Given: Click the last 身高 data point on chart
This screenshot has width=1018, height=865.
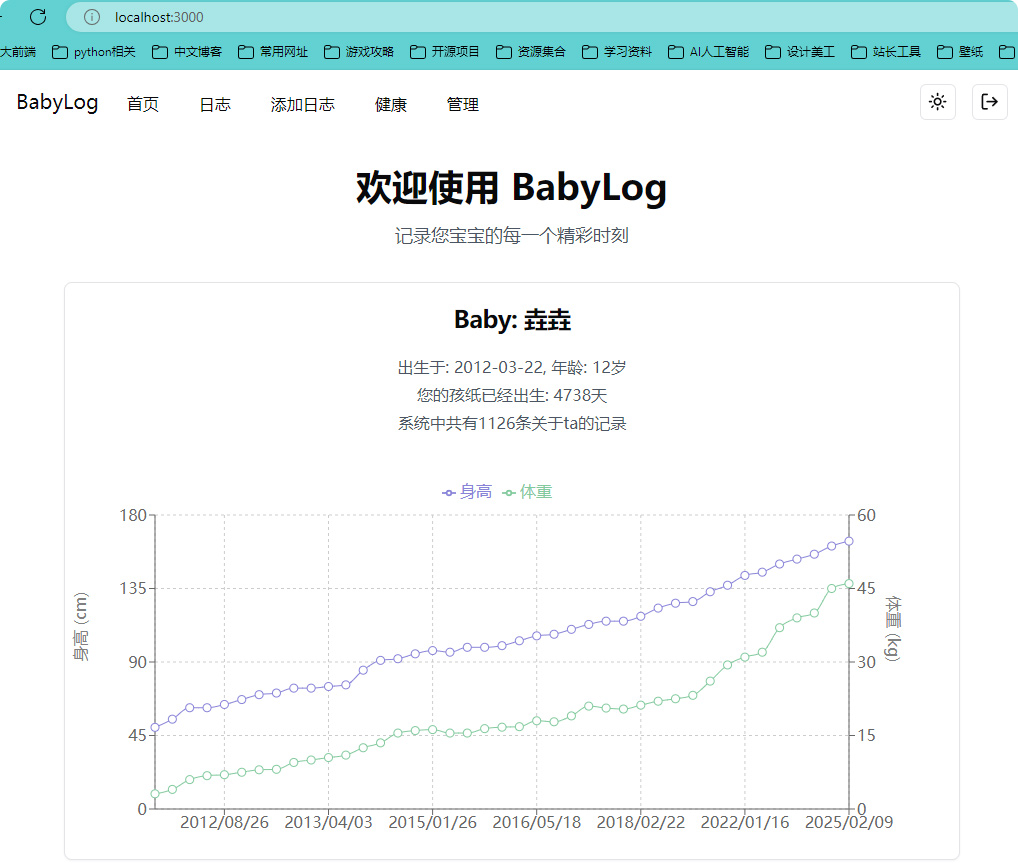Looking at the screenshot, I should (849, 541).
